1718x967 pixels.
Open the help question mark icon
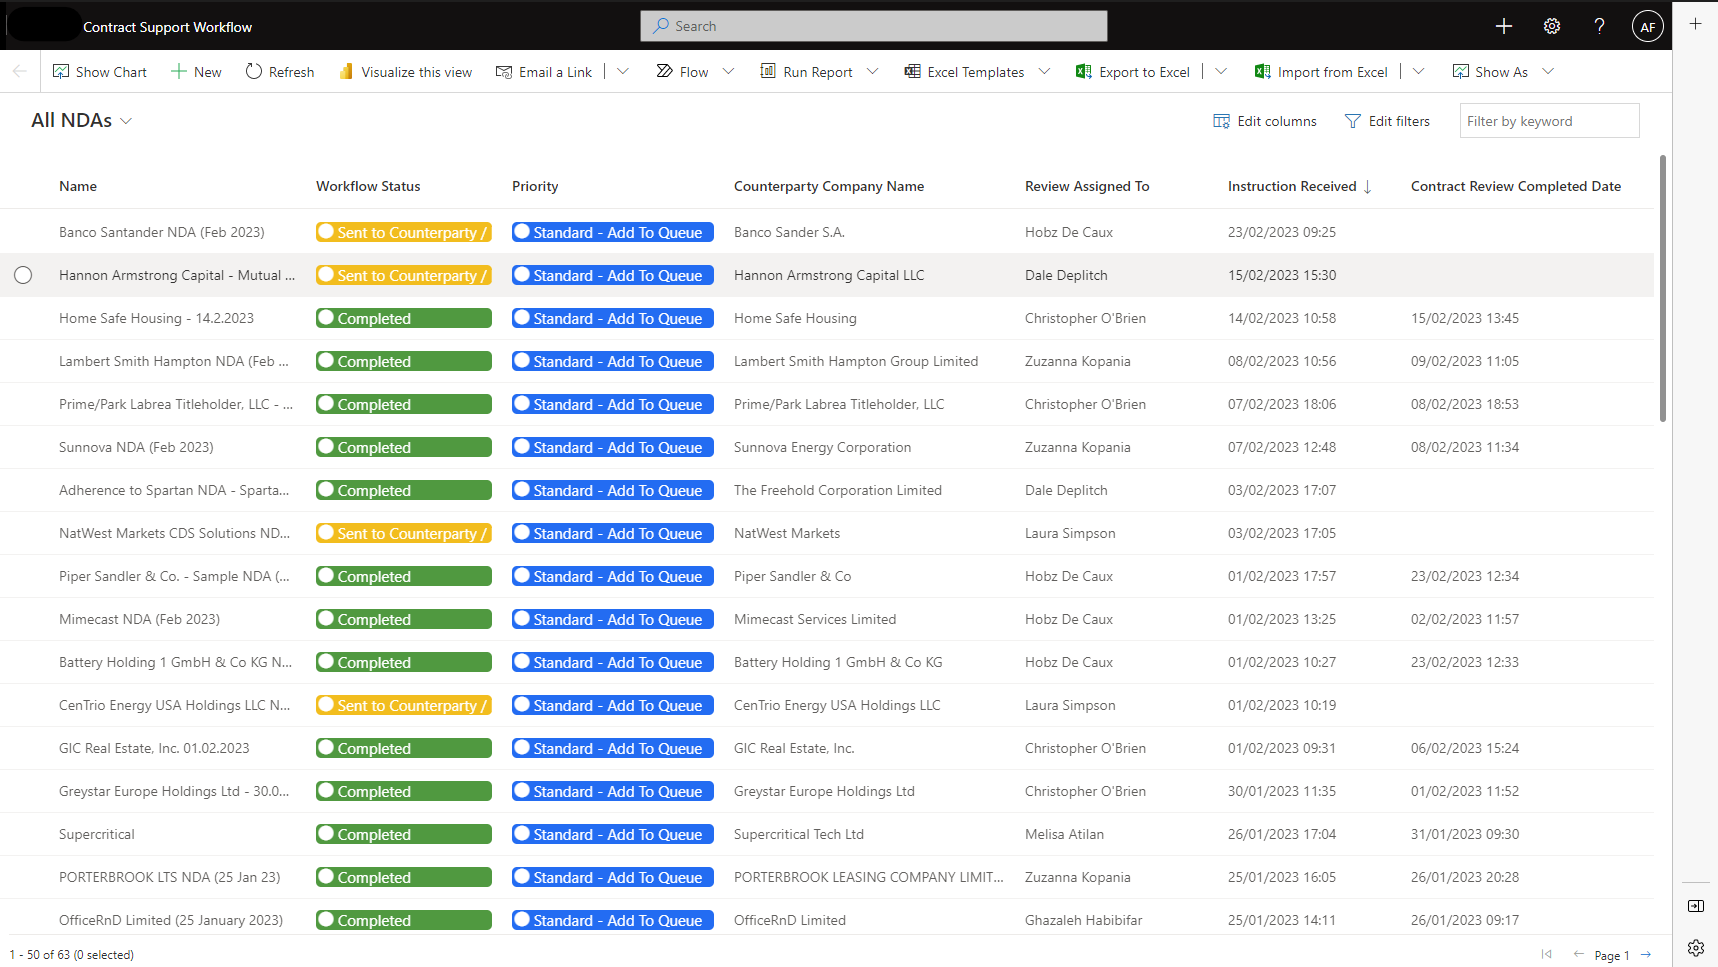click(x=1599, y=27)
